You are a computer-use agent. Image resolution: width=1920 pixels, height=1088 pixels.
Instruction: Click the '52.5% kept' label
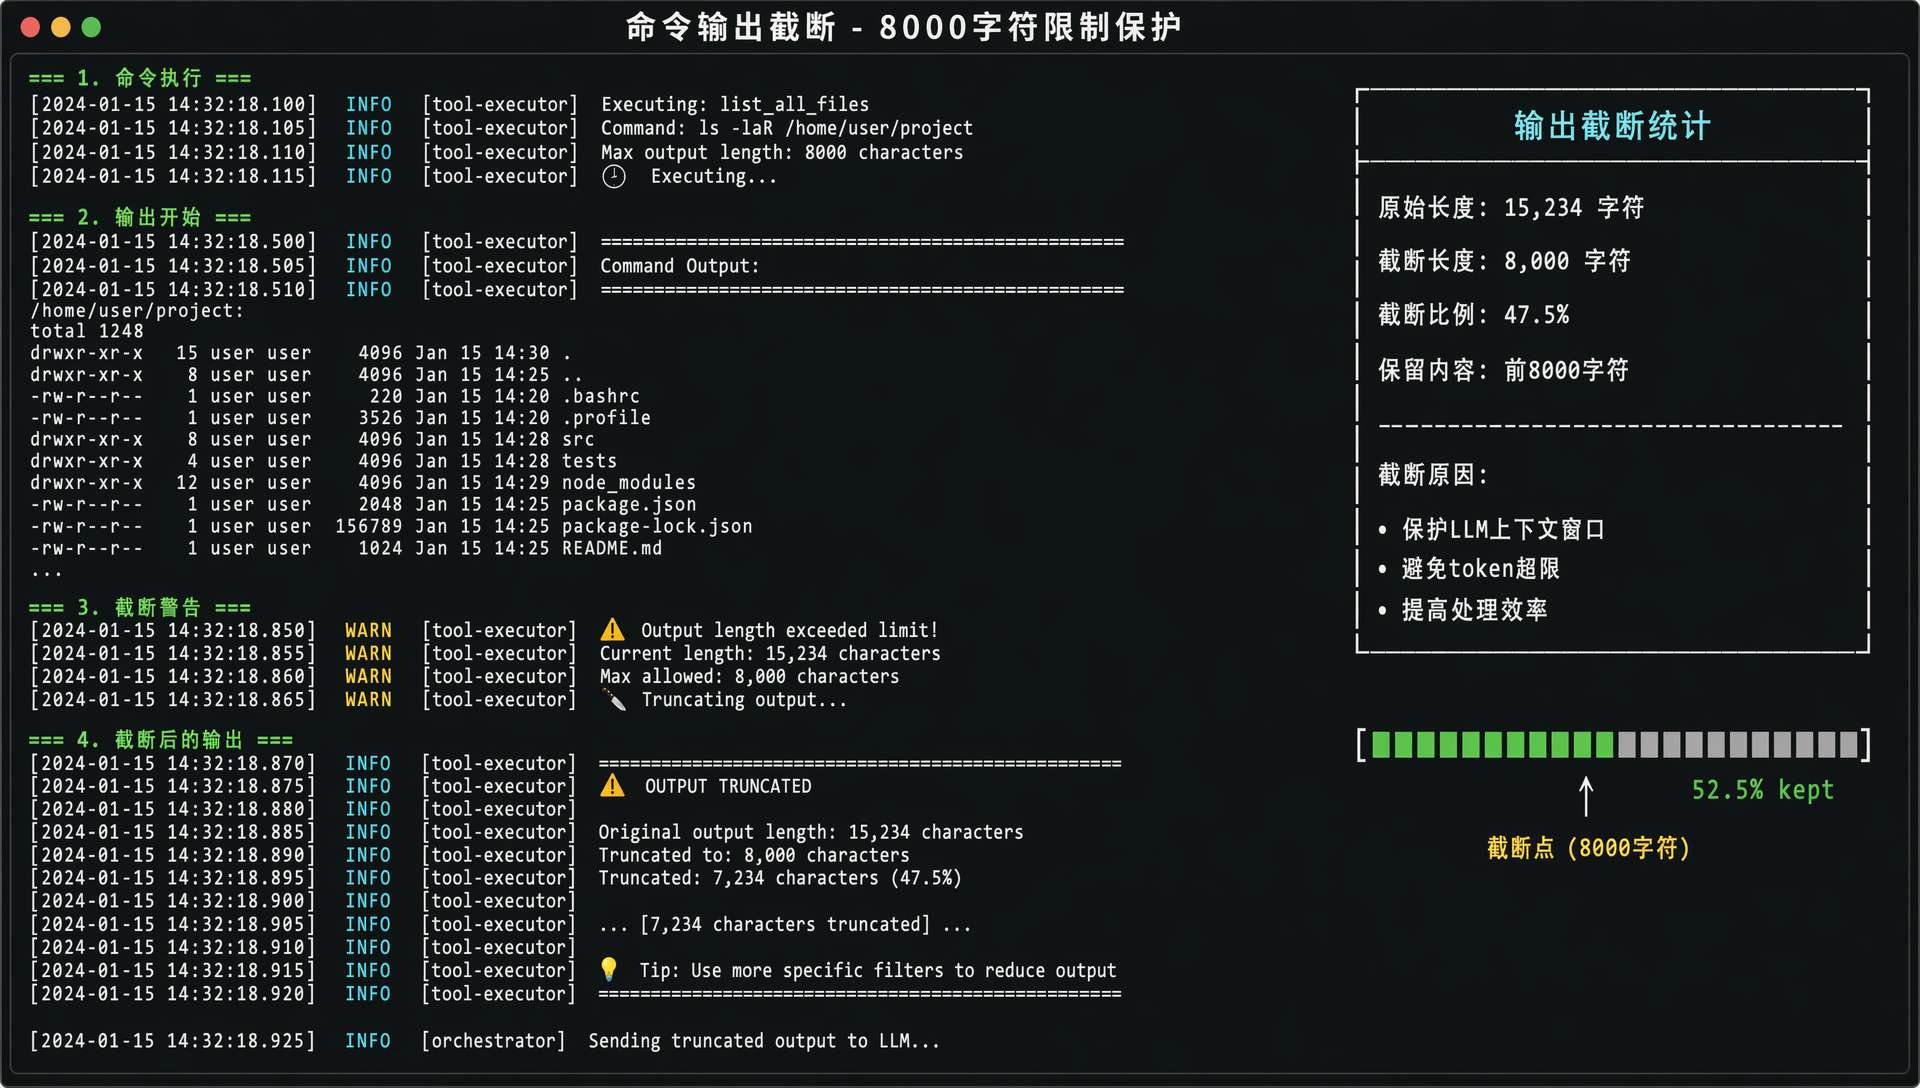(1762, 790)
